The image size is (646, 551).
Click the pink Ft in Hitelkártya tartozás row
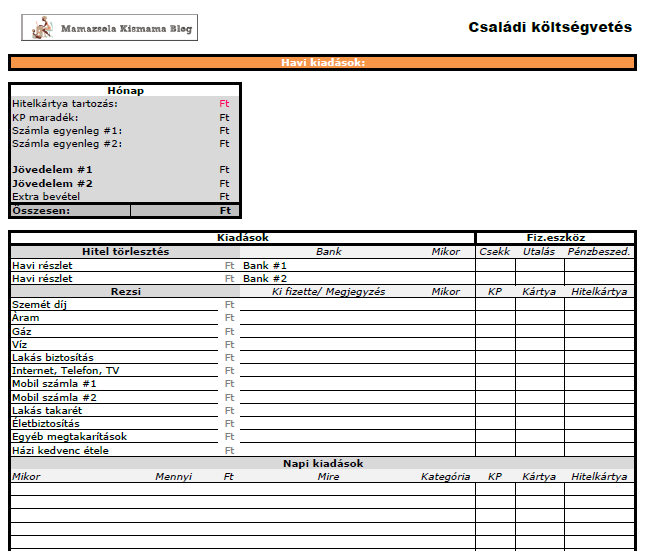[224, 104]
